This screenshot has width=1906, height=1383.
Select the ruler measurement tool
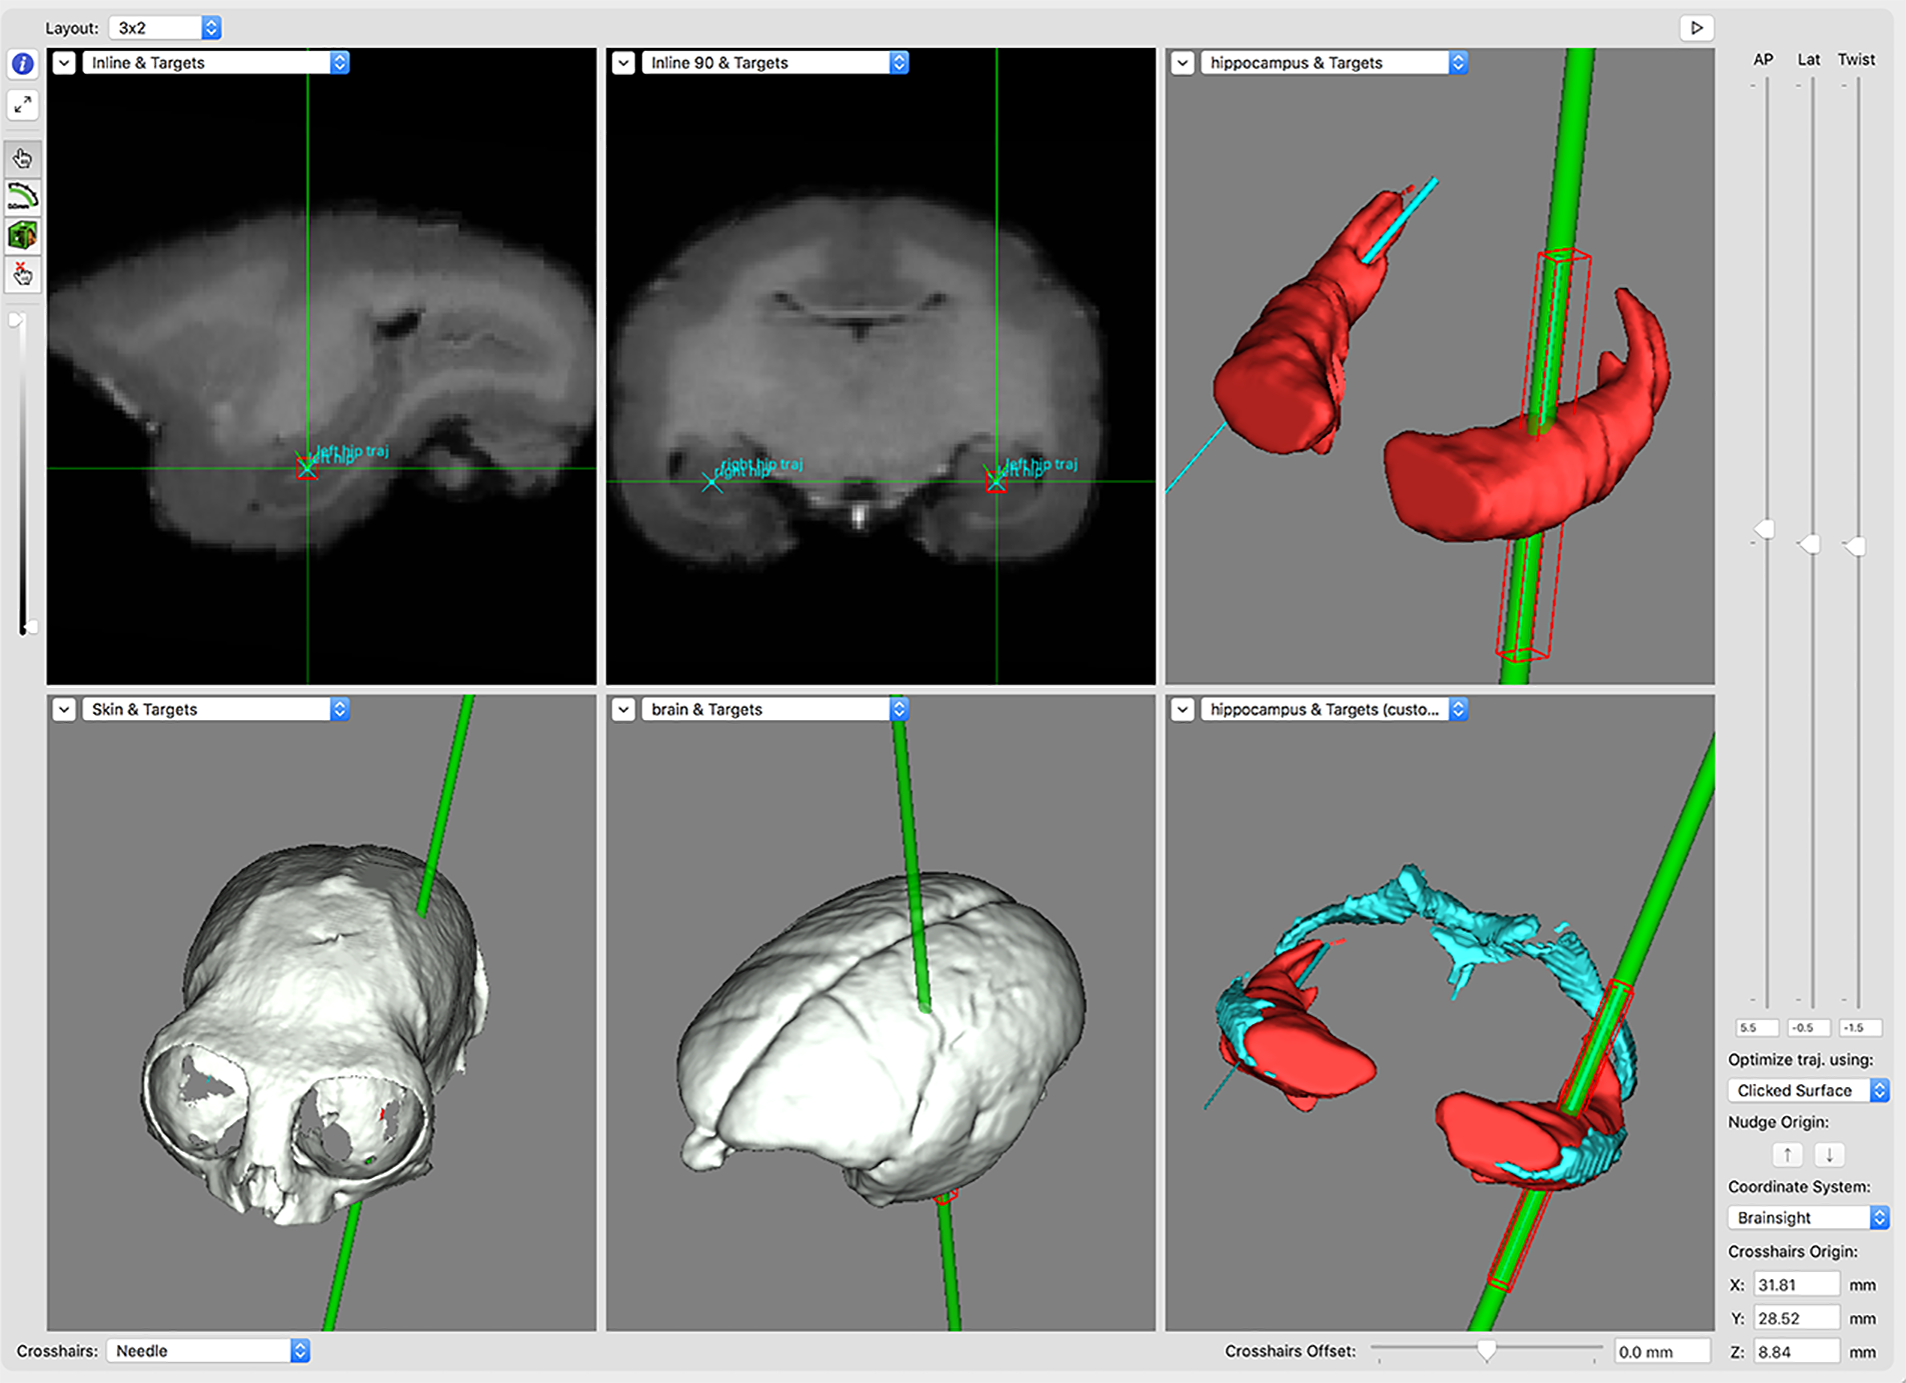coord(22,197)
